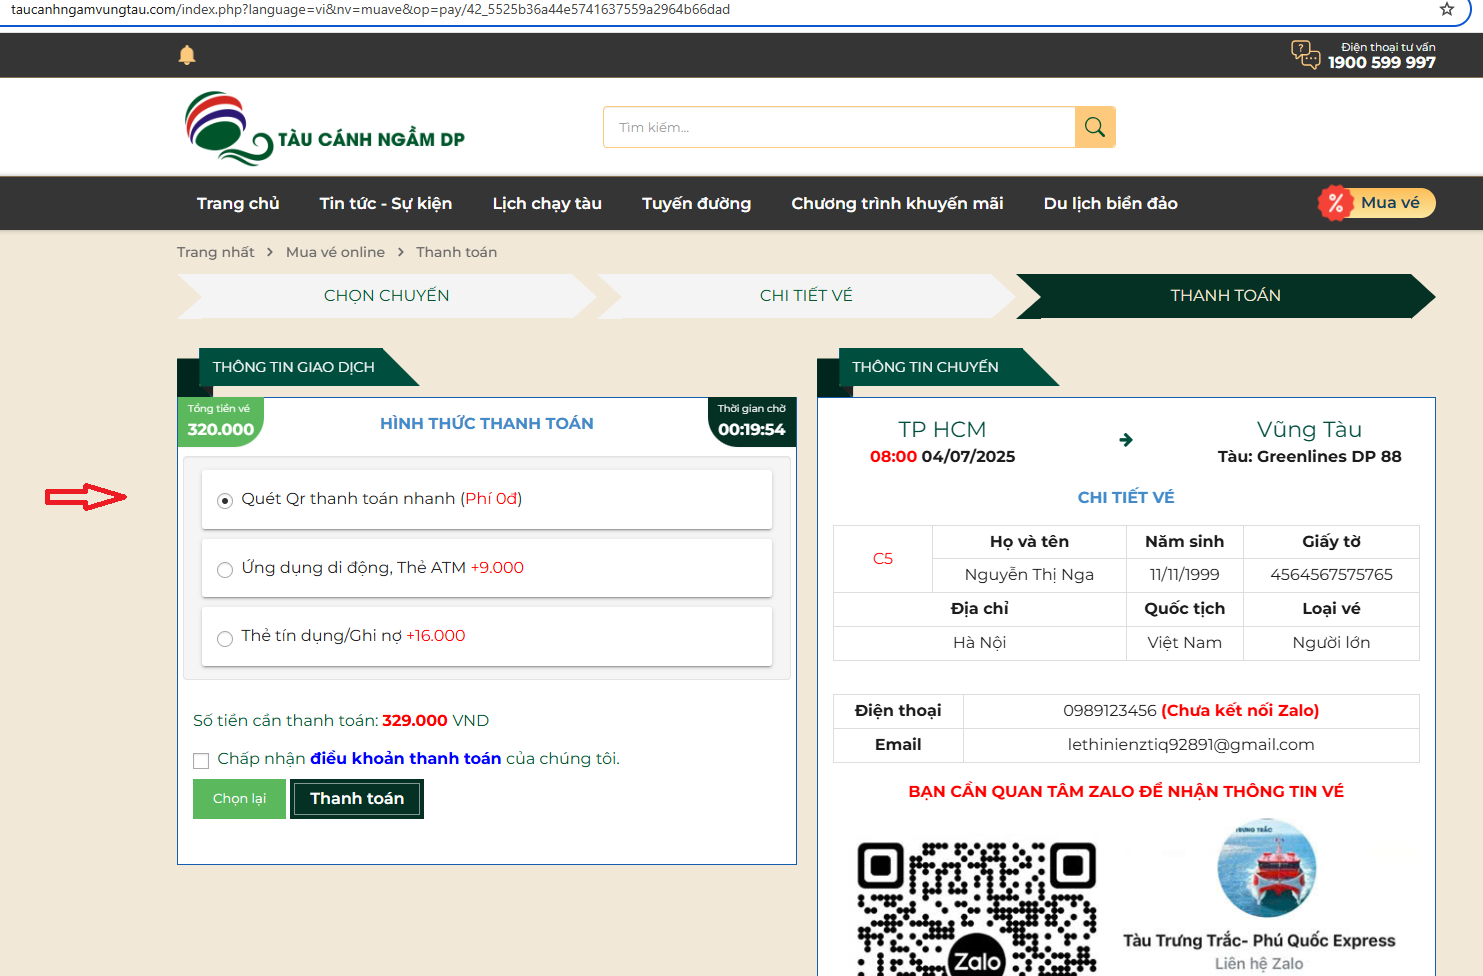Click the red percent discount icon
This screenshot has height=976, width=1483.
[1335, 203]
